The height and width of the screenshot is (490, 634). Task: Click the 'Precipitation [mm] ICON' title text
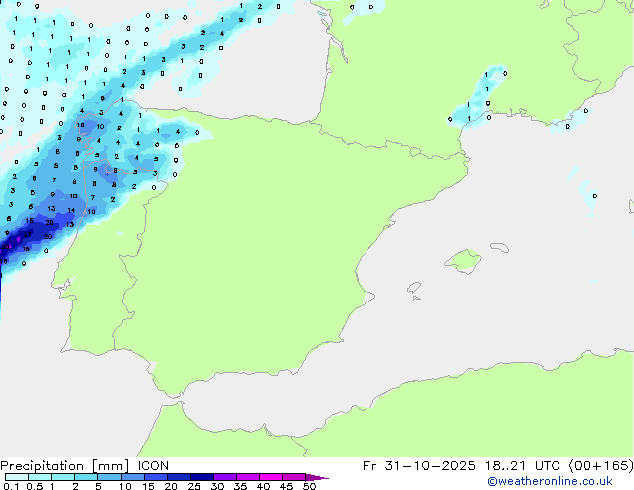tap(84, 466)
